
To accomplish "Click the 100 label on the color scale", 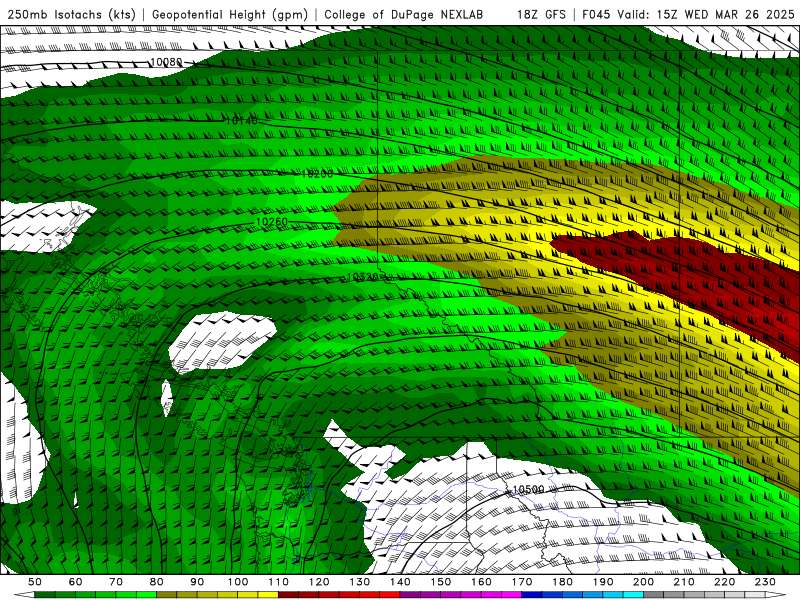I will pos(238,582).
